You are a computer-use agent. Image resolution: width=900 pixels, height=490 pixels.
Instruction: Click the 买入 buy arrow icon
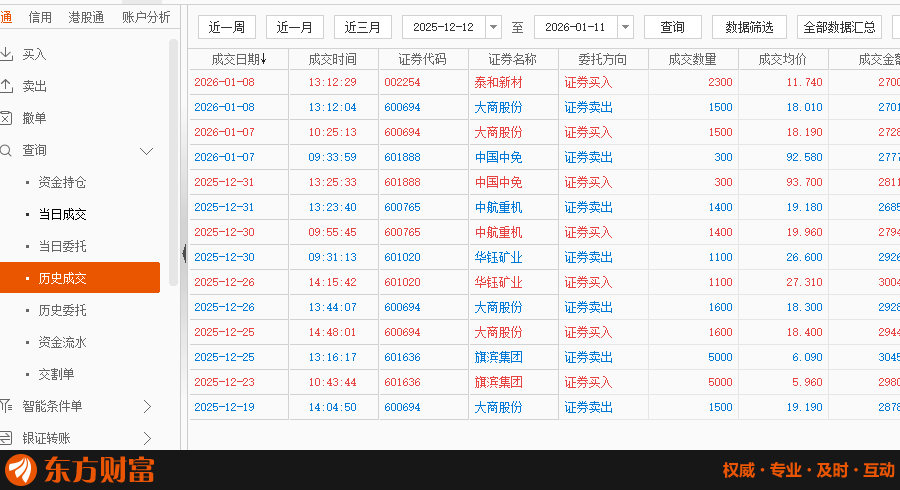(x=6, y=54)
